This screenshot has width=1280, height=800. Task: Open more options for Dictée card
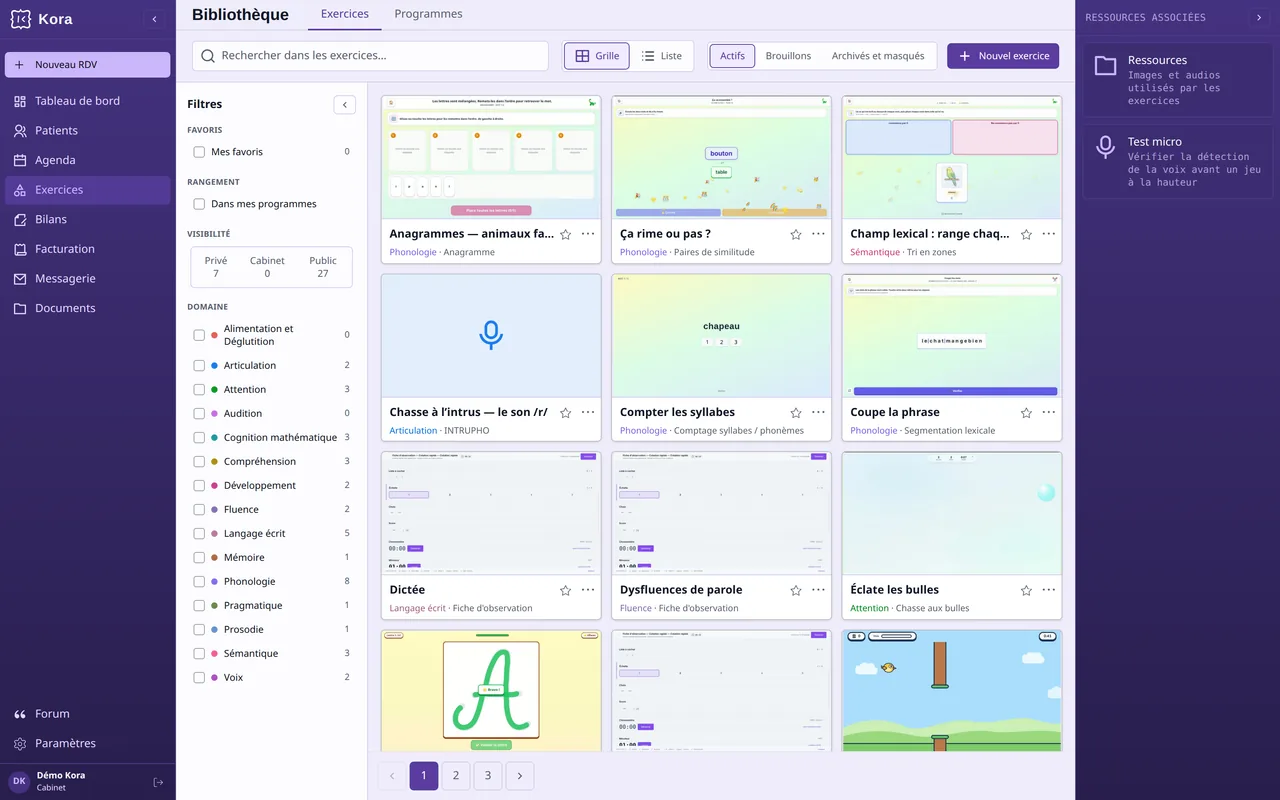point(588,590)
